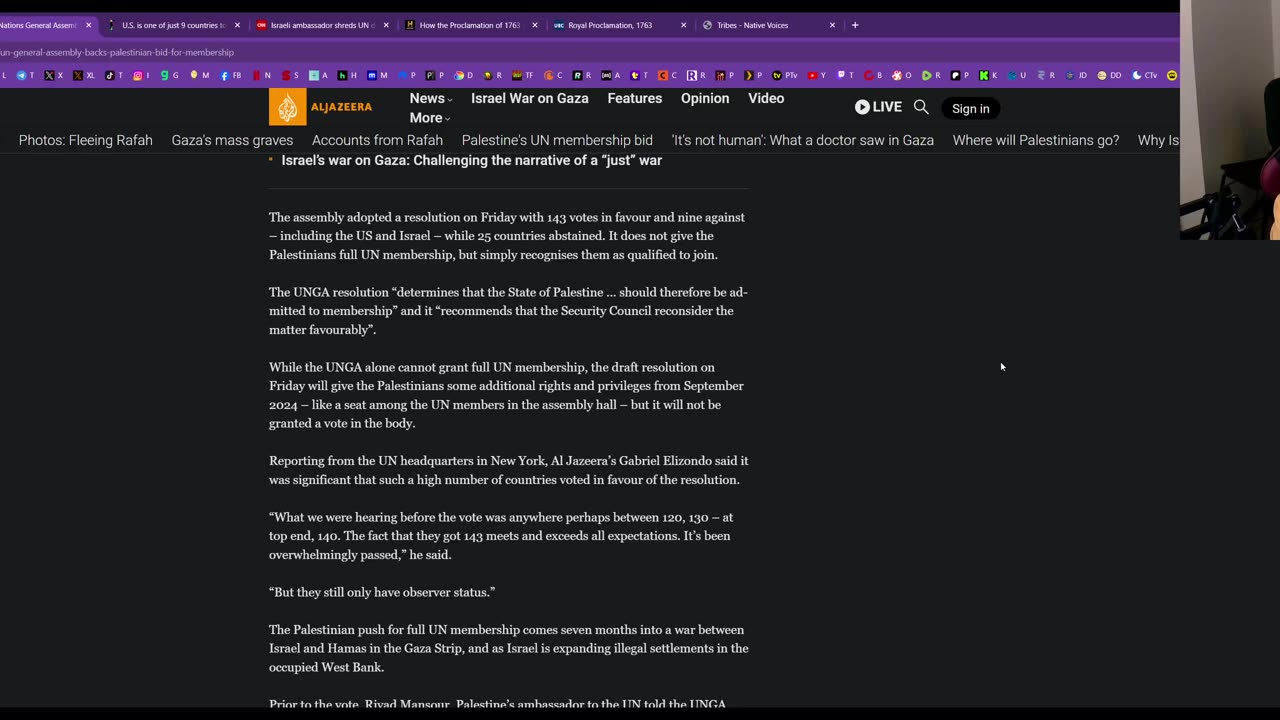Open the YouTube Y bookmark
Screen dimensions: 1280x720
click(x=817, y=75)
